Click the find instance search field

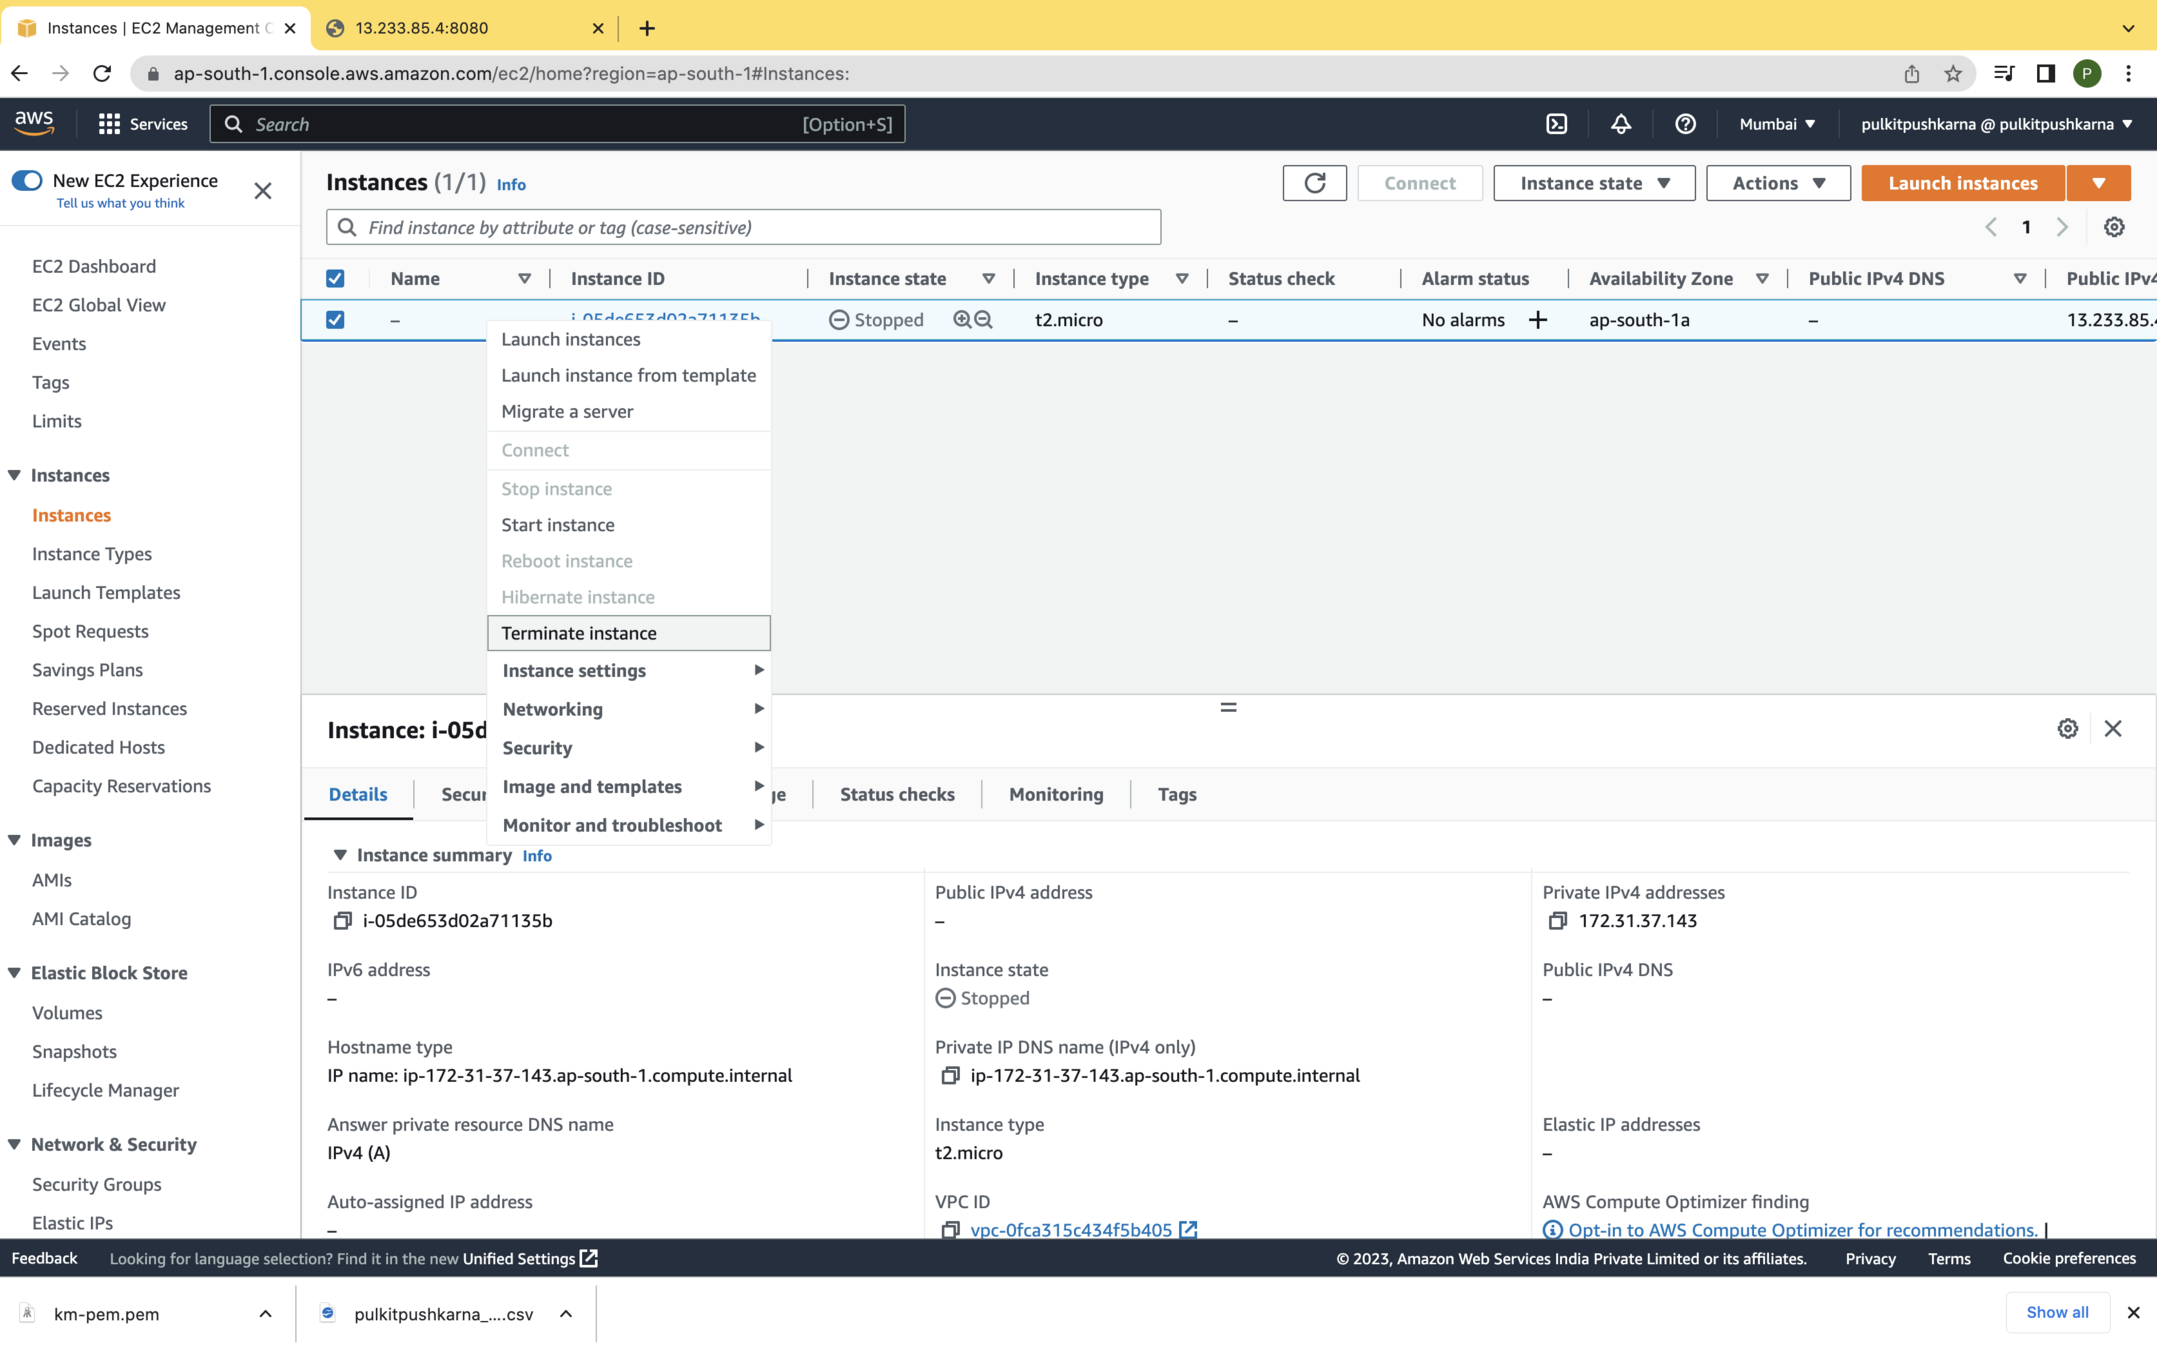tap(760, 228)
